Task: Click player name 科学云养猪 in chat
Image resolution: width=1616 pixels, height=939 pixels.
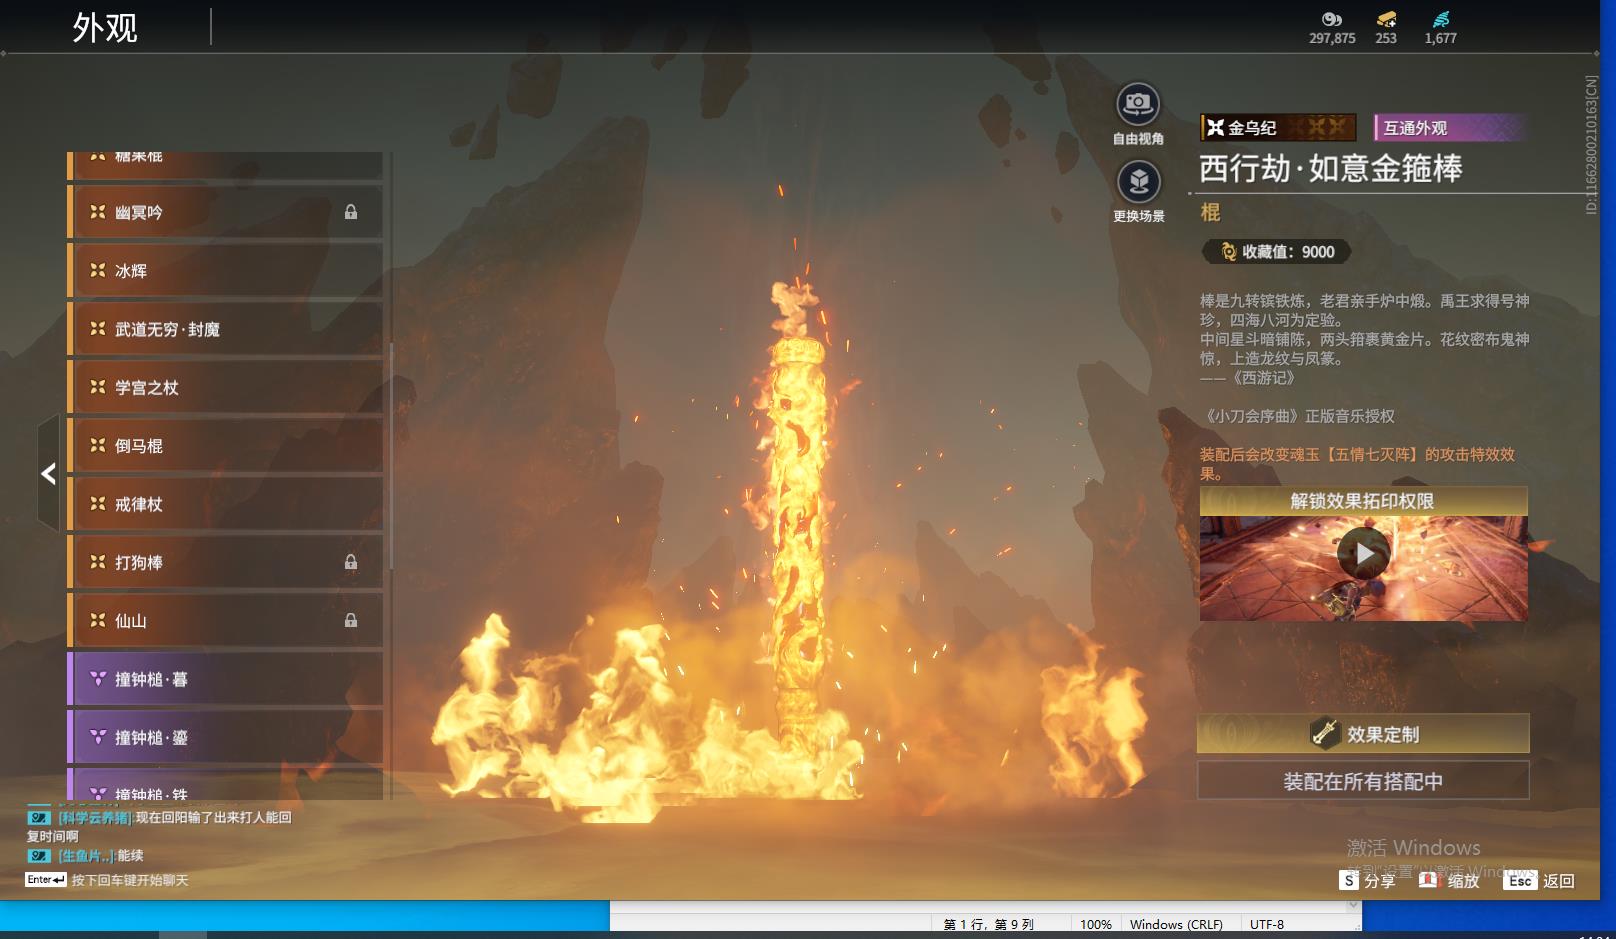Action: click(94, 817)
